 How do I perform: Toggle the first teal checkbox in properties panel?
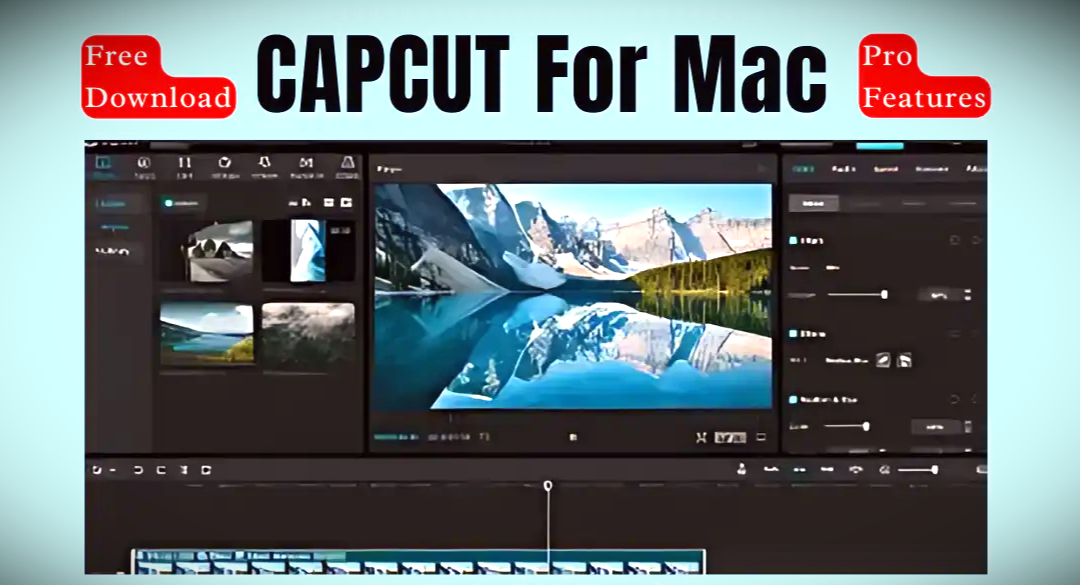point(793,240)
